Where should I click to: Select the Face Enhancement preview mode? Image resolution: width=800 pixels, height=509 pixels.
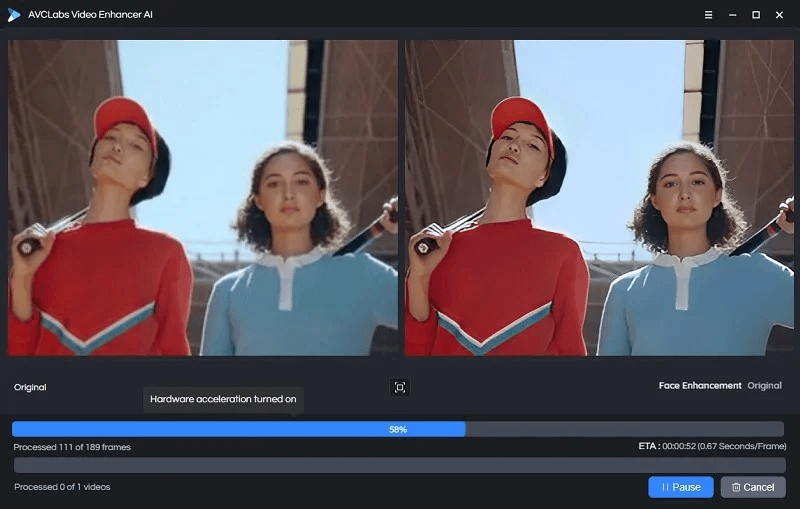700,385
